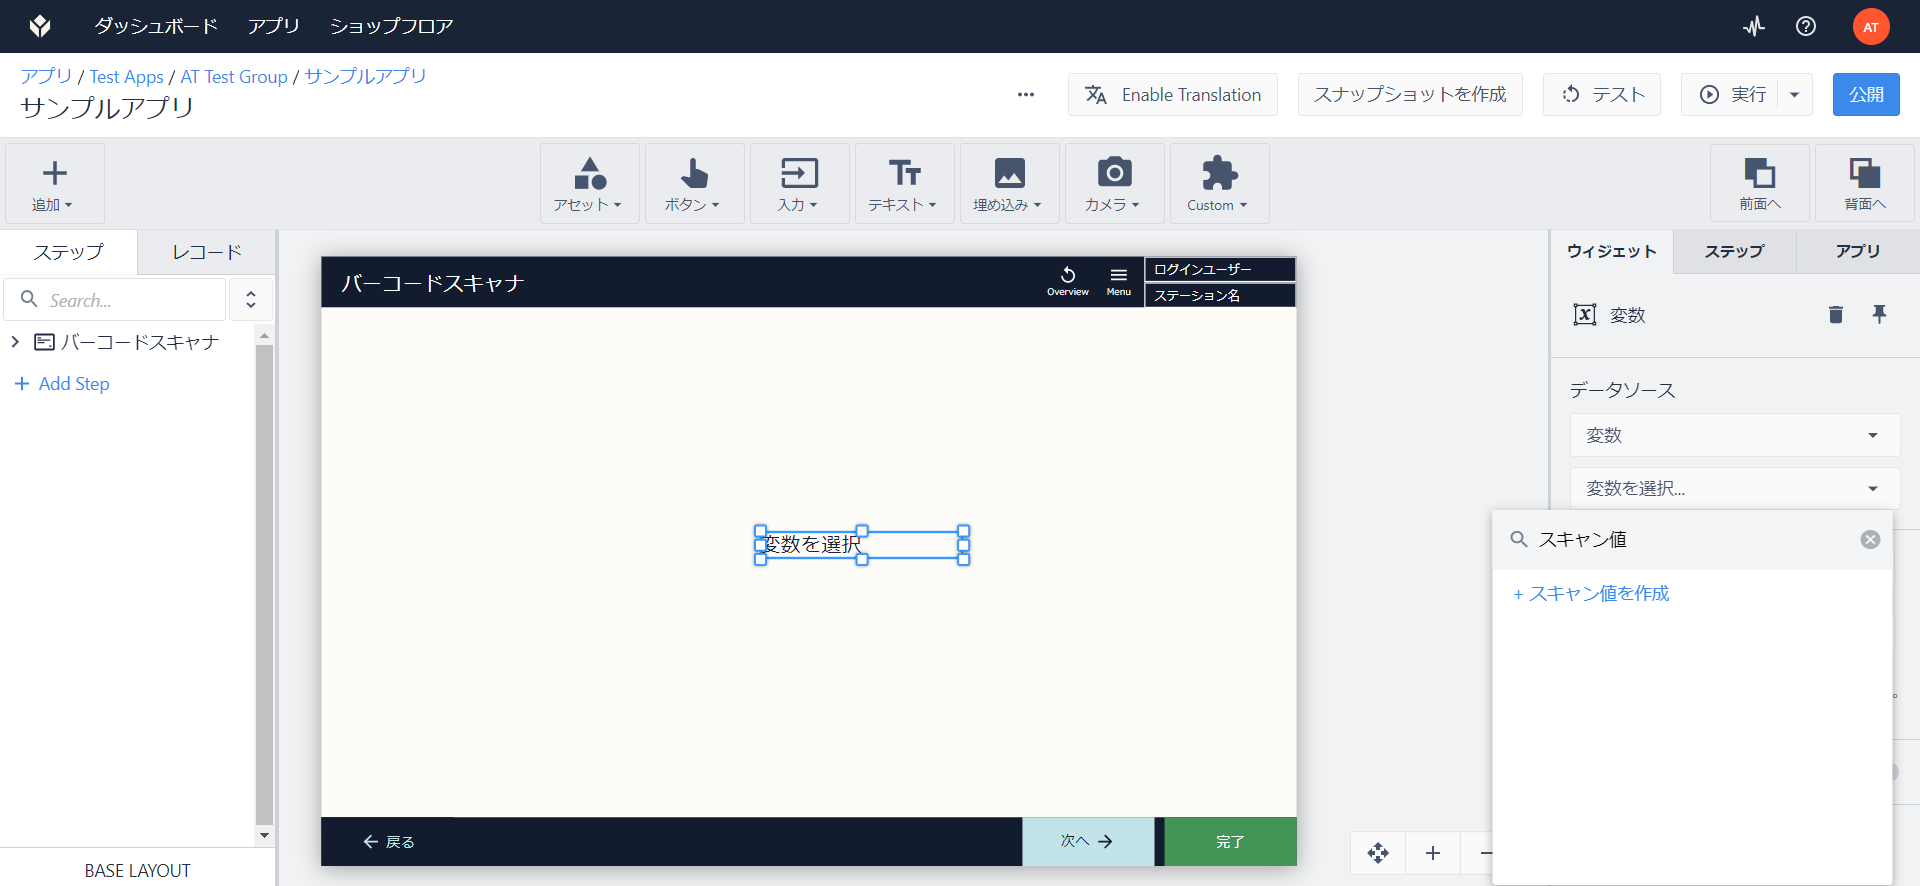Clear the スキャン値 search field
The image size is (1920, 886).
point(1870,540)
